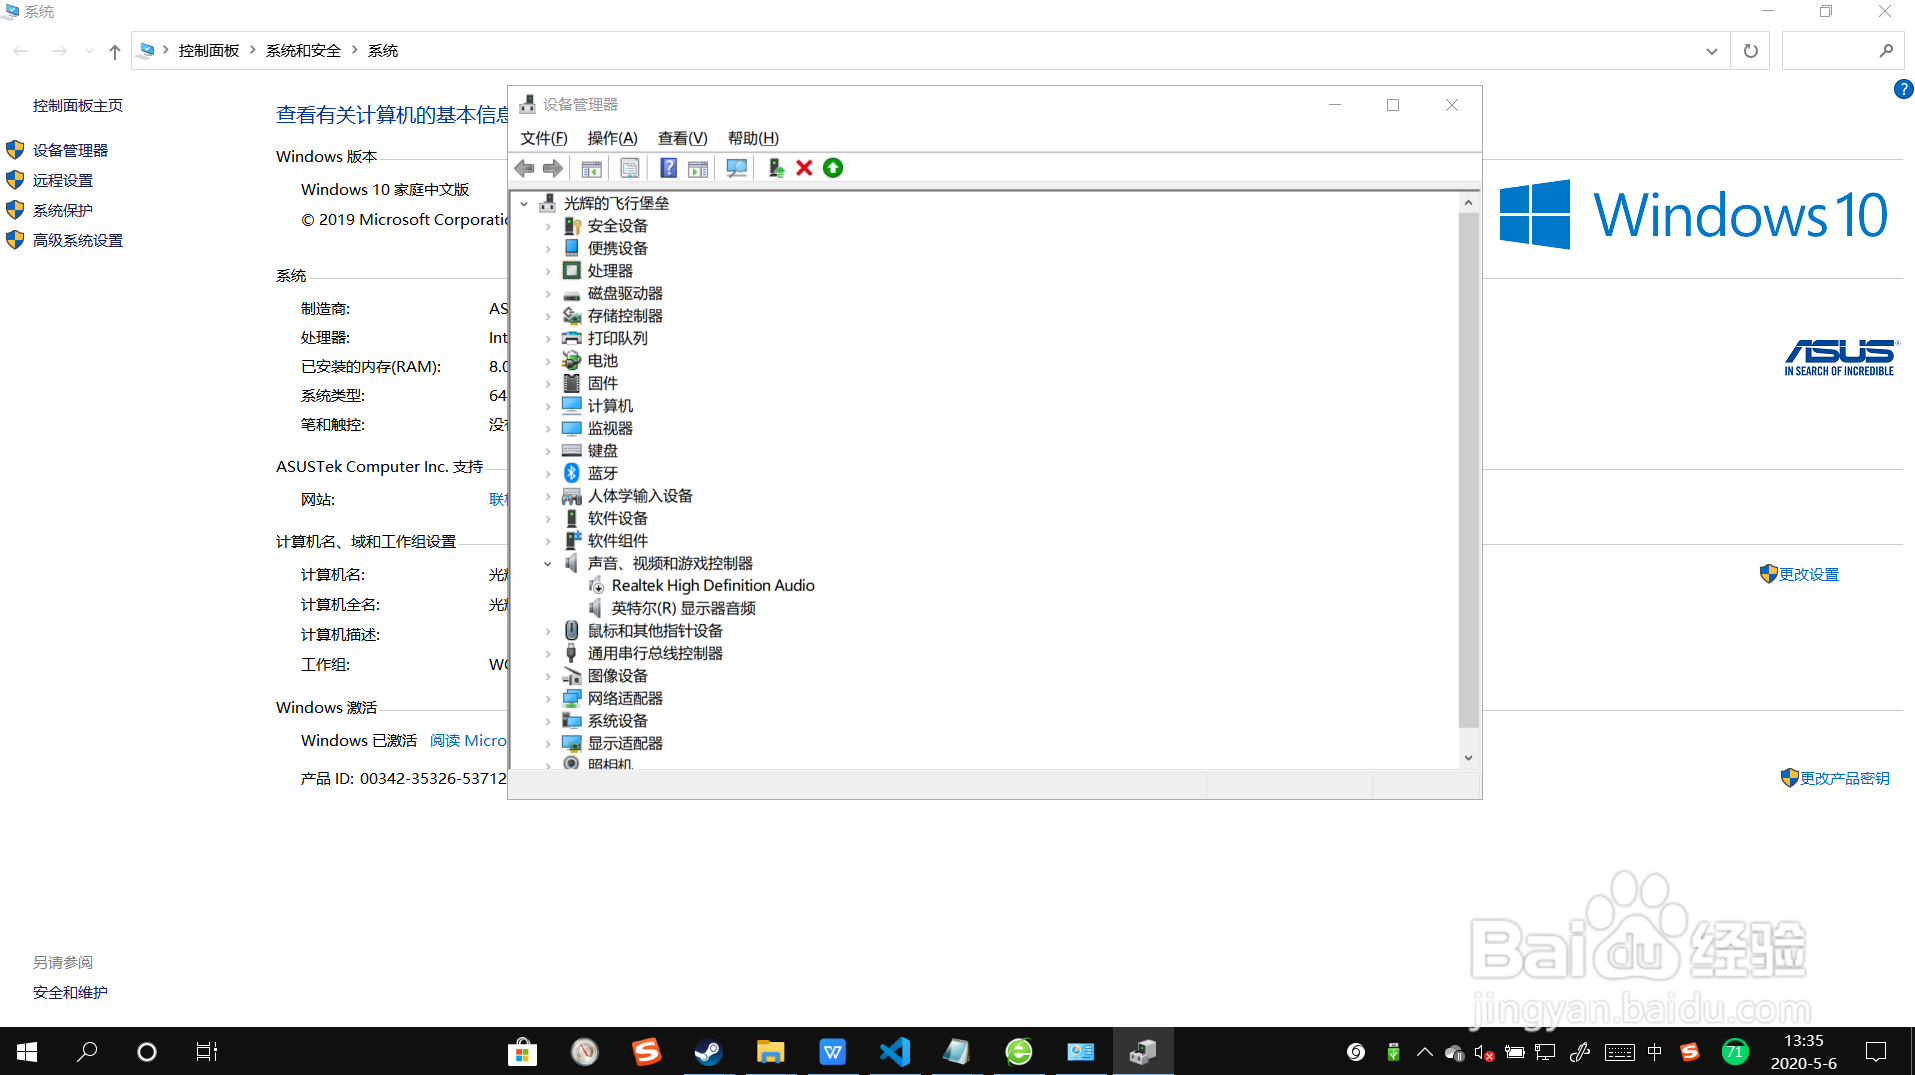Viewport: 1915px width, 1075px height.
Task: Open Steam from the taskbar
Action: pyautogui.click(x=708, y=1052)
